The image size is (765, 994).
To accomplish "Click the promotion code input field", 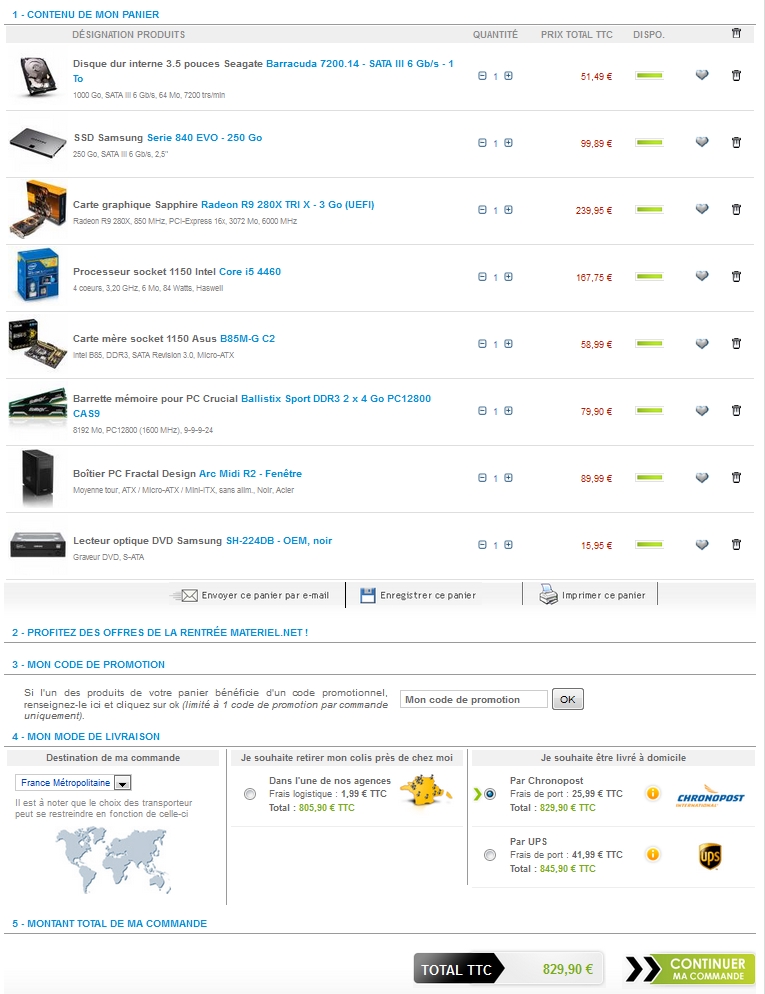I will (x=473, y=699).
